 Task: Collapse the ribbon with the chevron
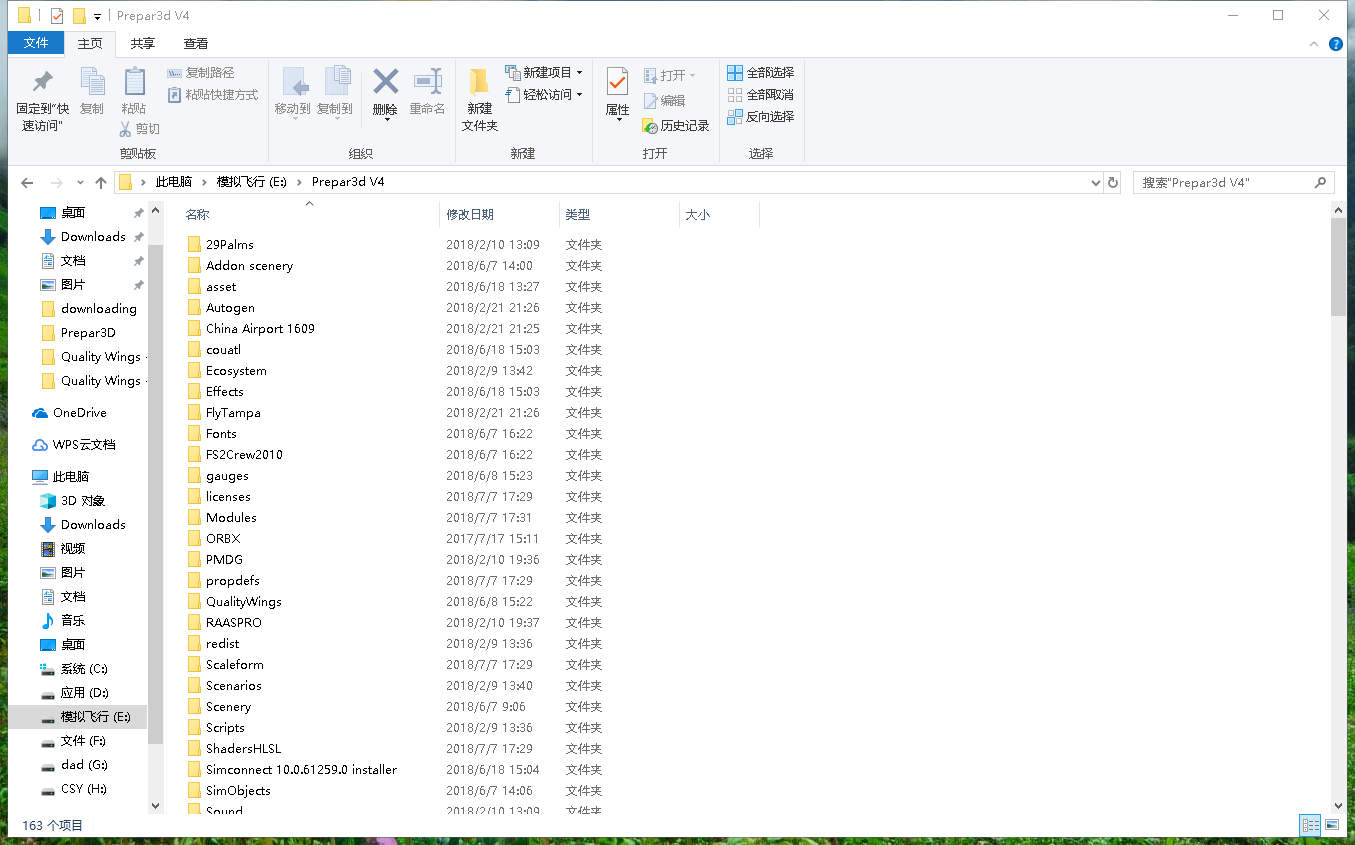click(1315, 44)
